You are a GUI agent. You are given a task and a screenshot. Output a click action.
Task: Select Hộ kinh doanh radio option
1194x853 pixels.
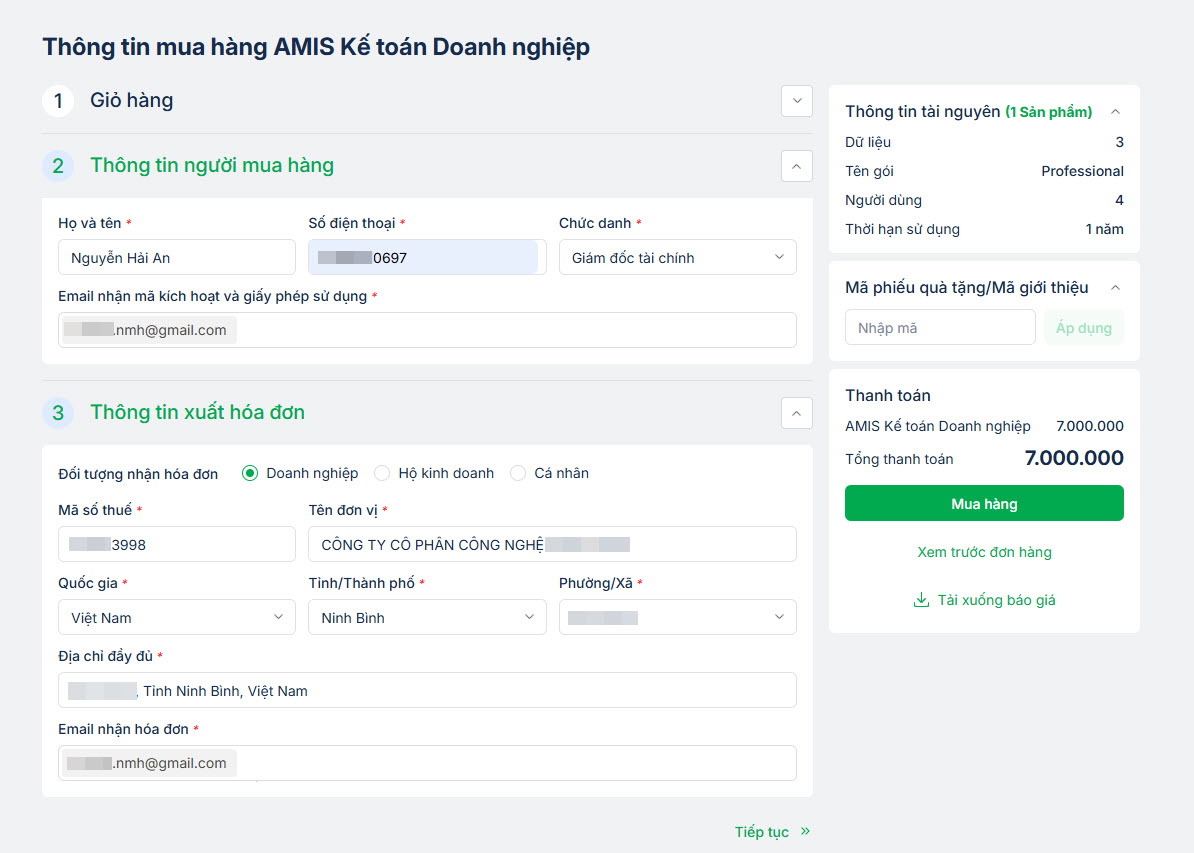[x=382, y=473]
